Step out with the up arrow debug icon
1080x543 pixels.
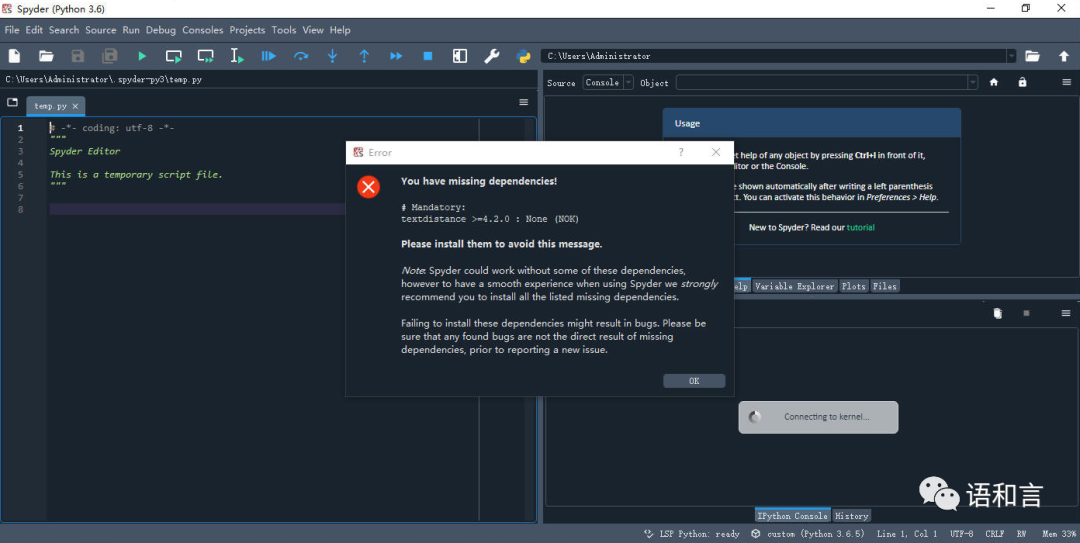point(364,56)
